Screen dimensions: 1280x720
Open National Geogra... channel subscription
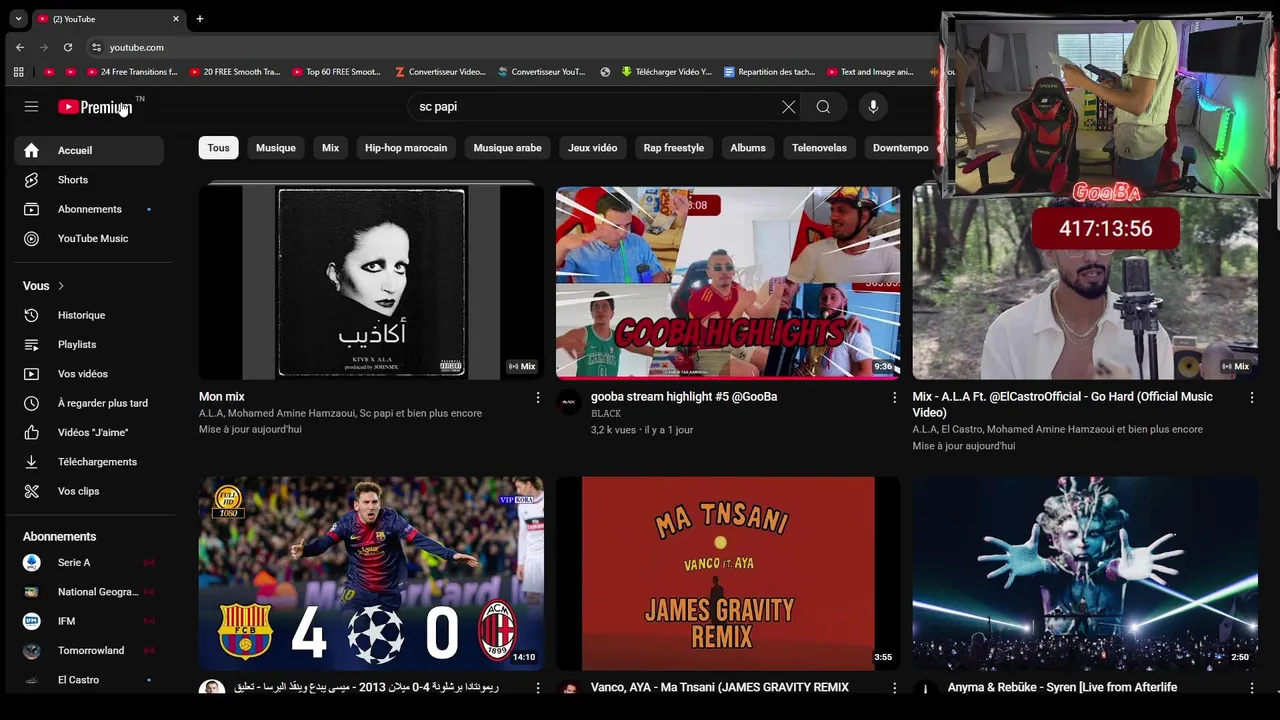(x=89, y=592)
